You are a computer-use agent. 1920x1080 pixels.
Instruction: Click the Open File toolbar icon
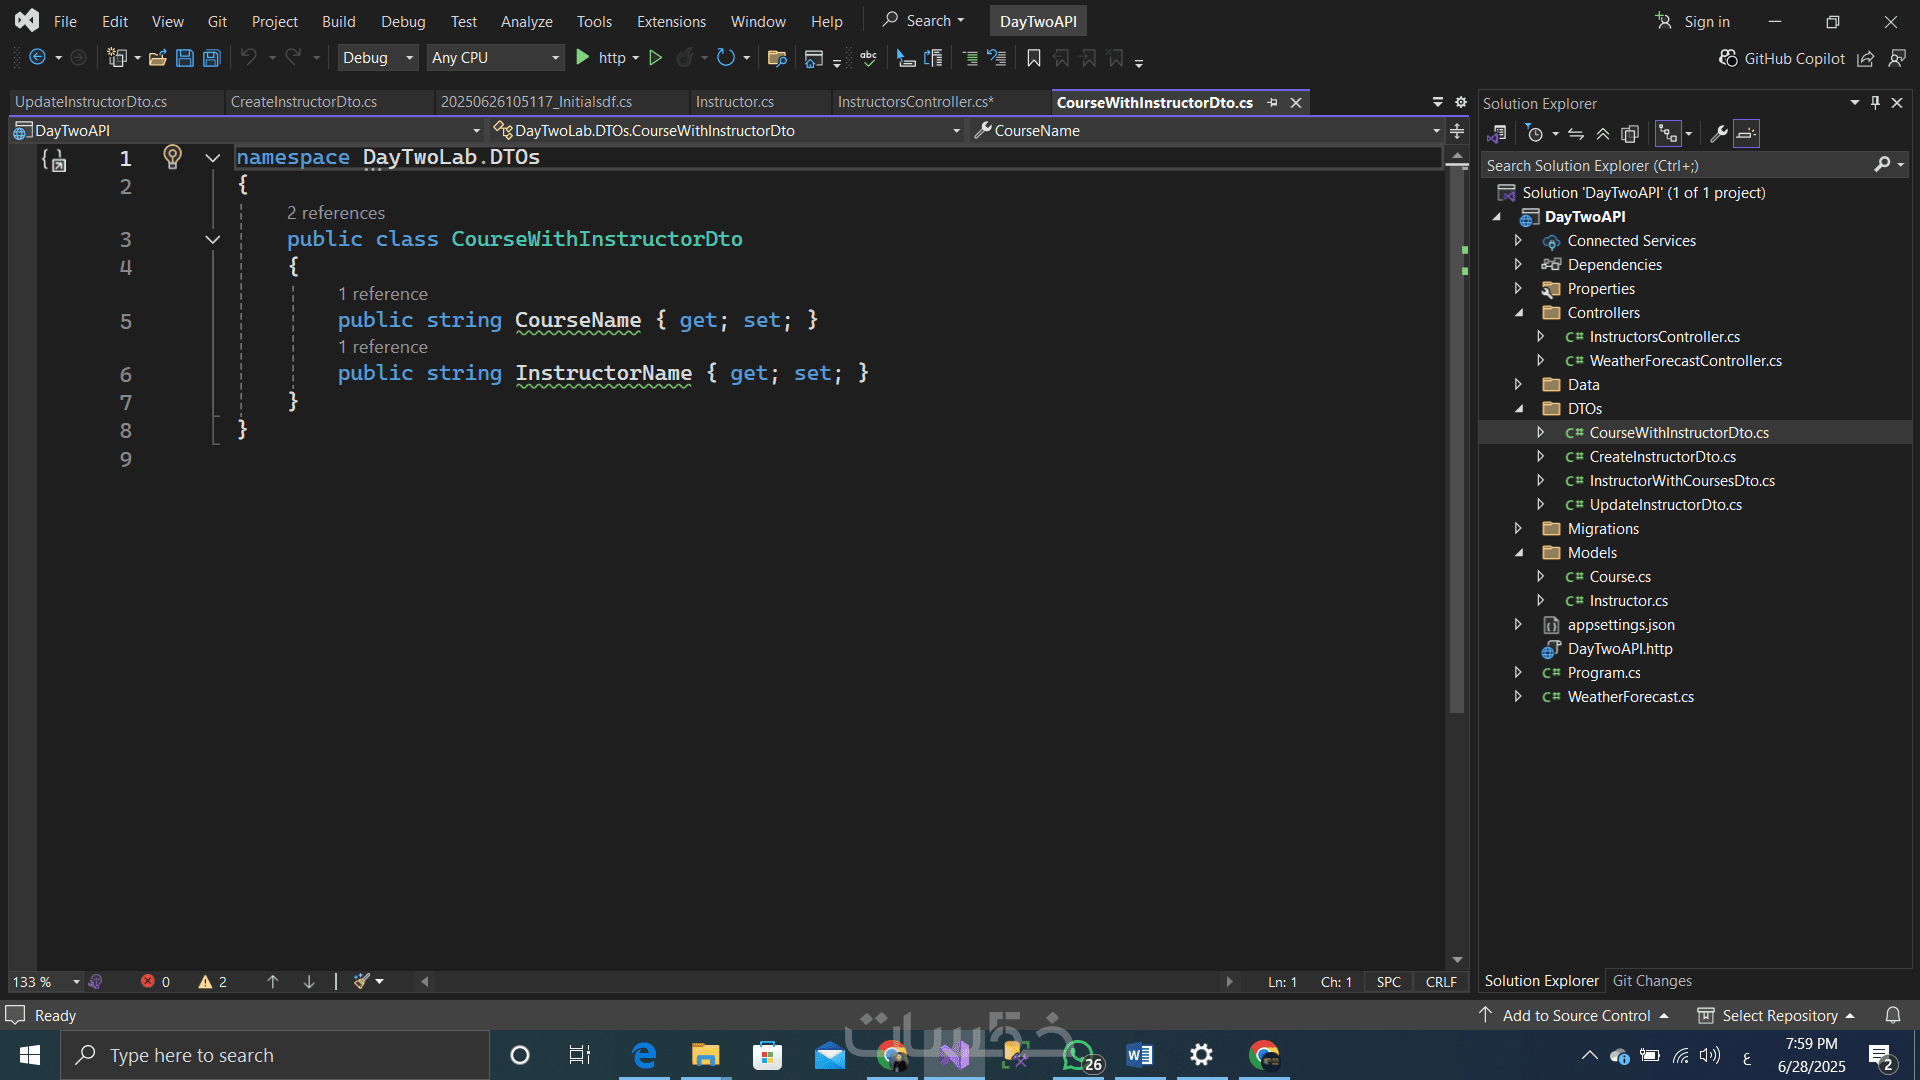(157, 58)
